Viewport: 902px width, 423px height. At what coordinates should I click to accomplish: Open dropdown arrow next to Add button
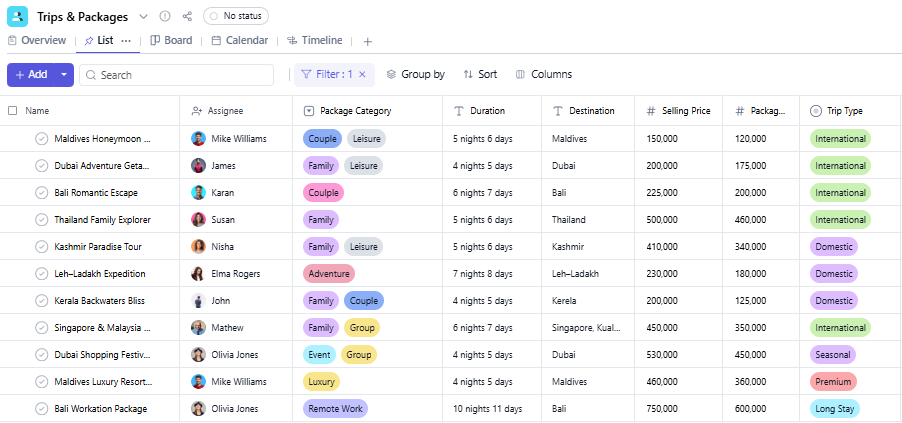tap(64, 75)
